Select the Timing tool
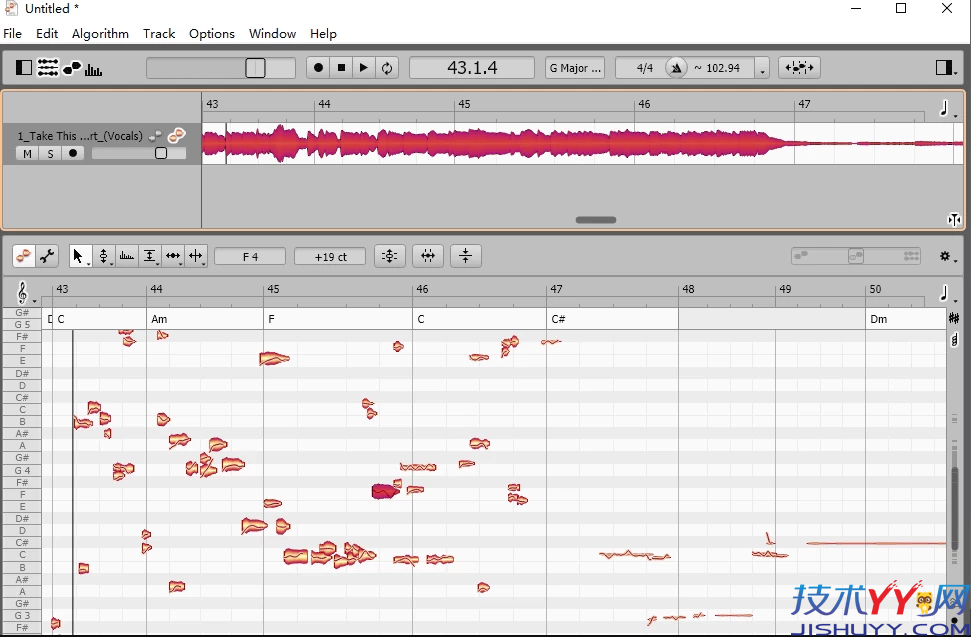Image resolution: width=971 pixels, height=637 pixels. (x=173, y=256)
